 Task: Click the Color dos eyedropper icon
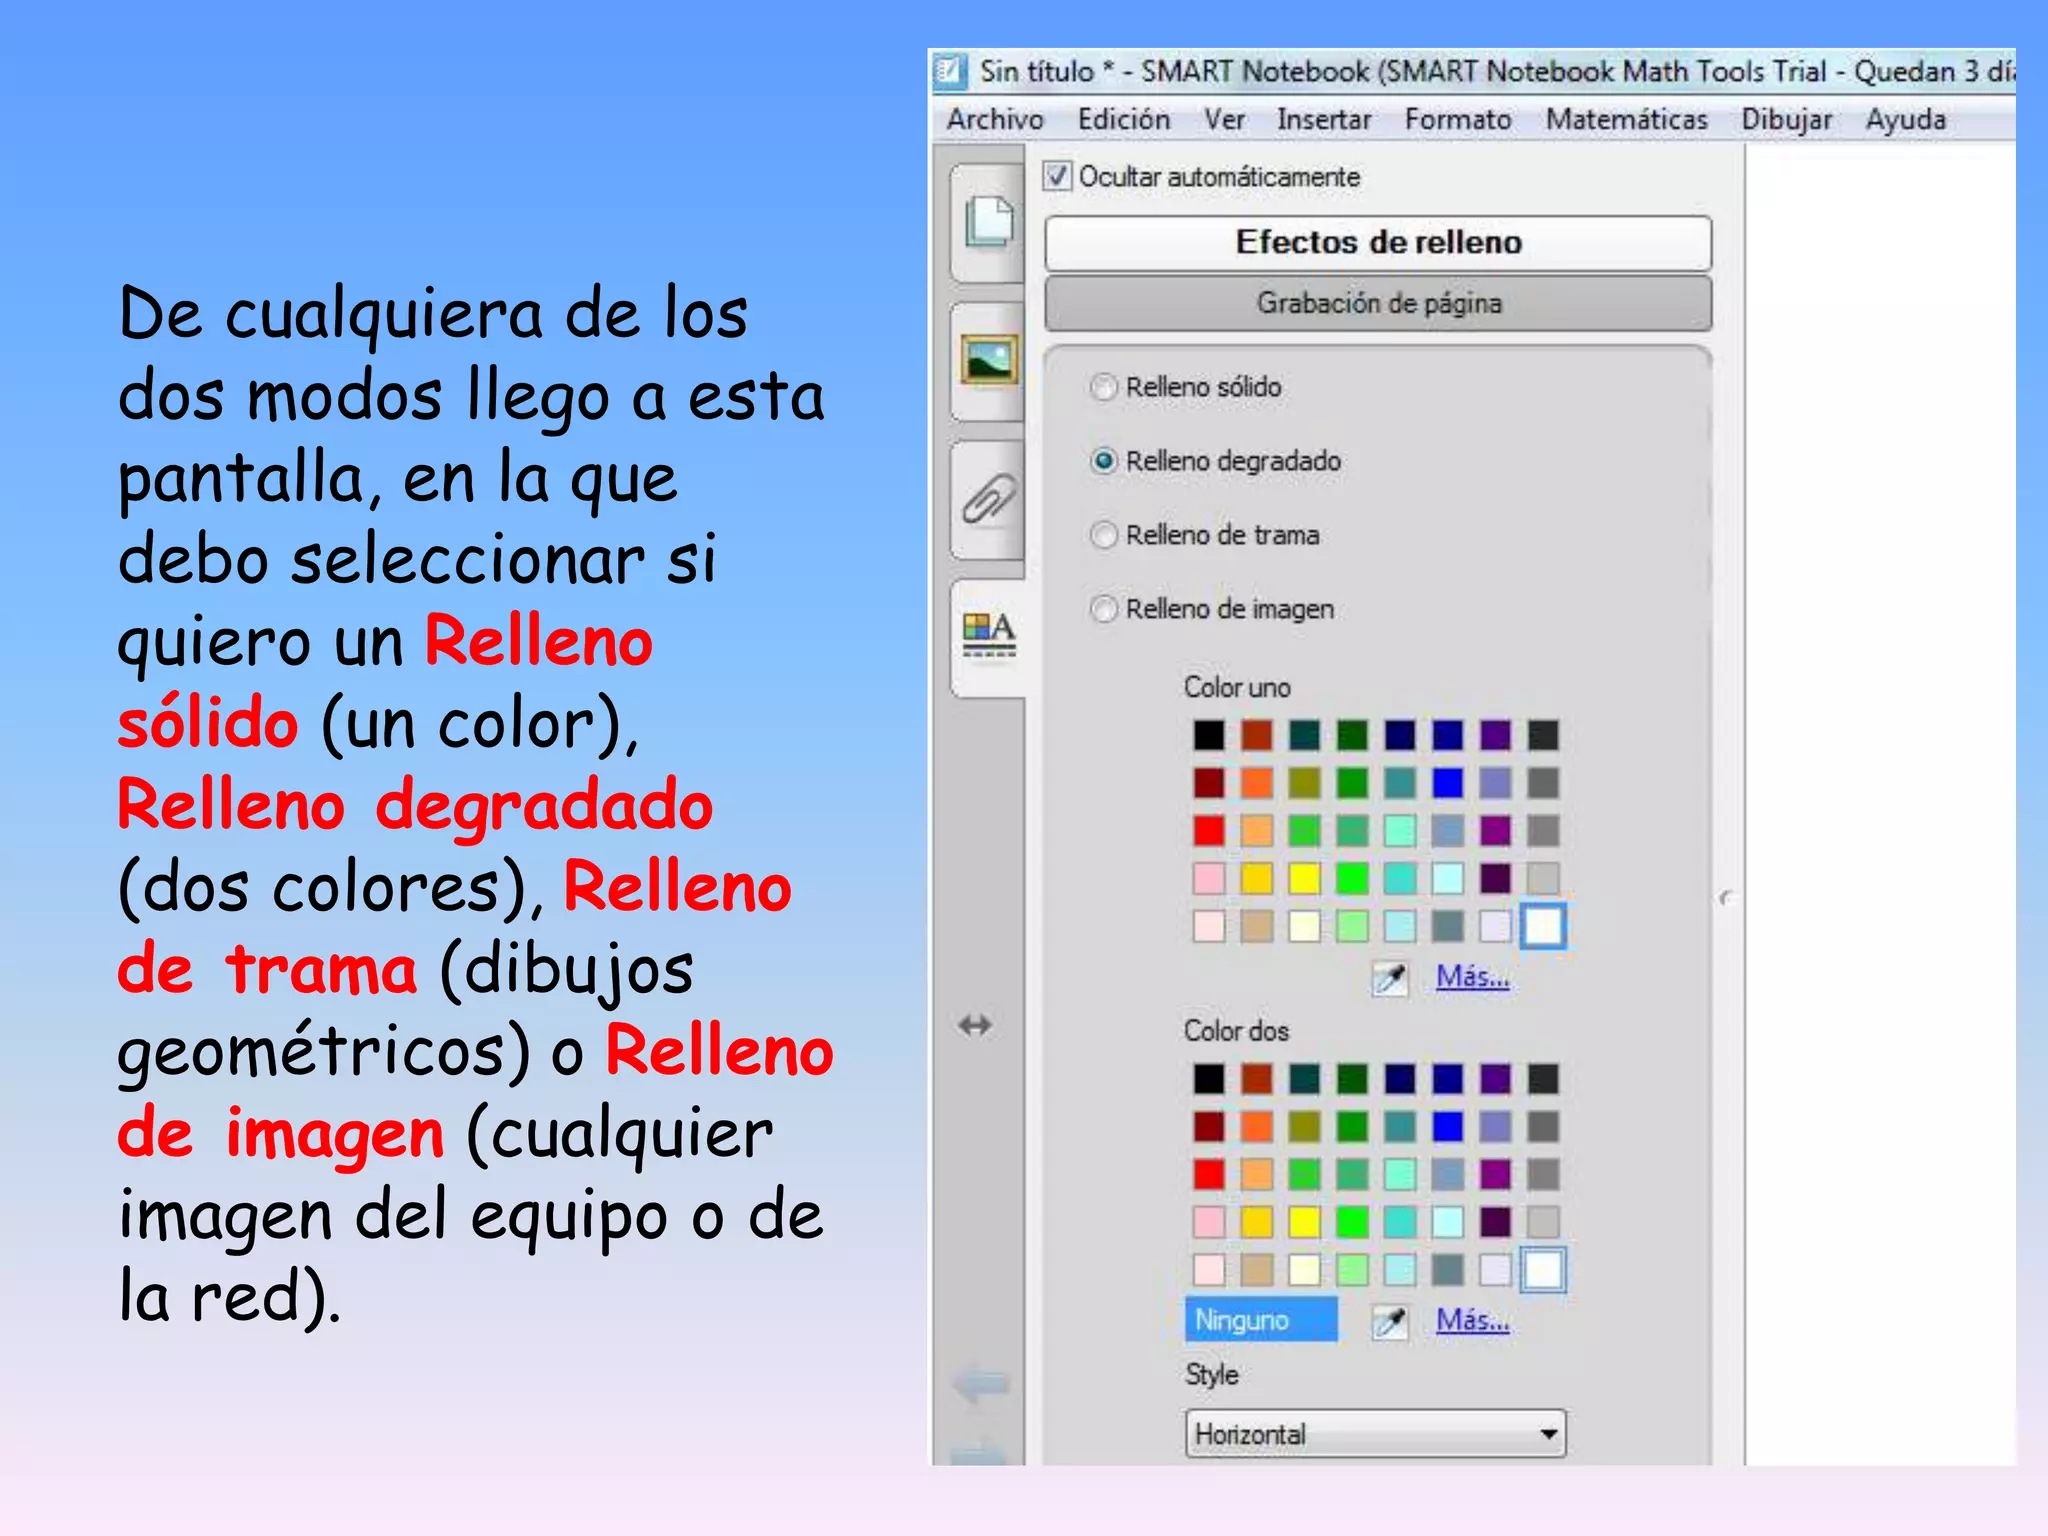(1390, 1321)
